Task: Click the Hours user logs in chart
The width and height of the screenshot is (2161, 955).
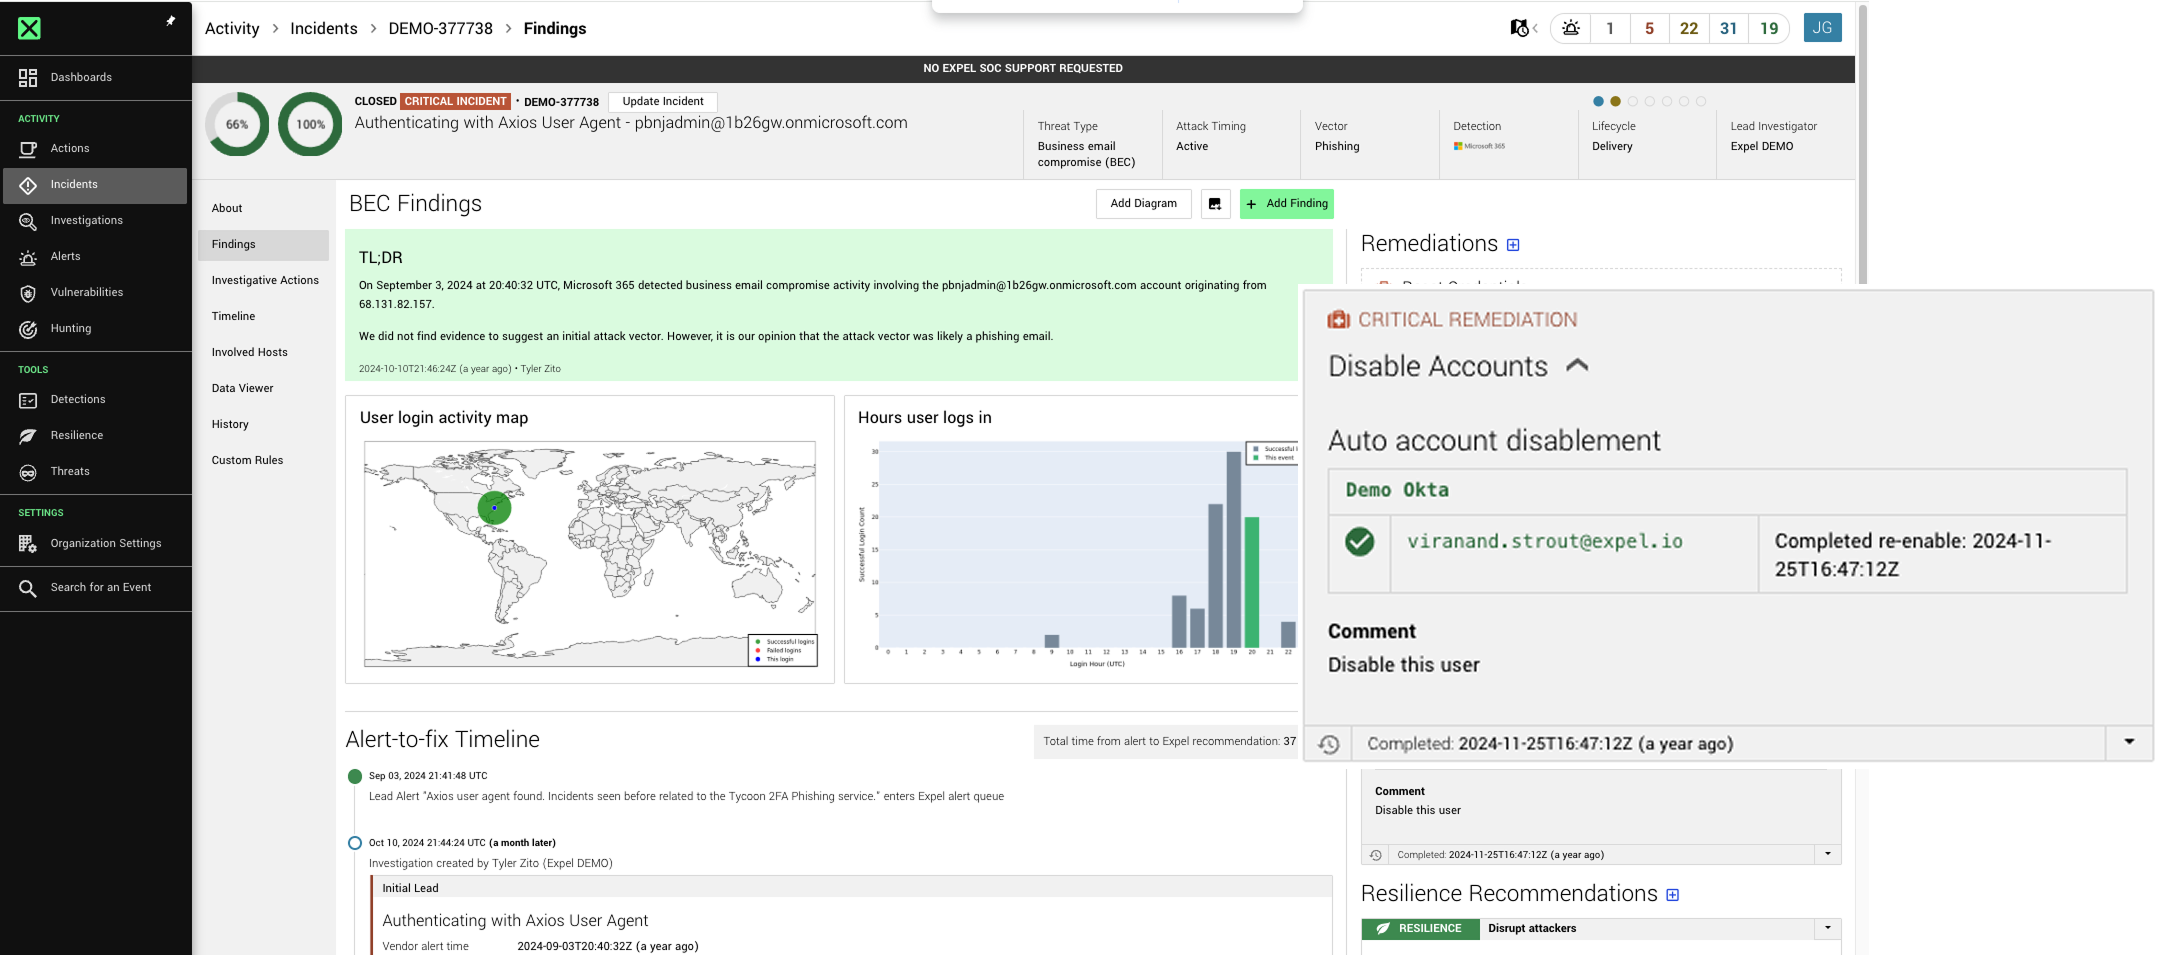Action: click(x=1078, y=555)
